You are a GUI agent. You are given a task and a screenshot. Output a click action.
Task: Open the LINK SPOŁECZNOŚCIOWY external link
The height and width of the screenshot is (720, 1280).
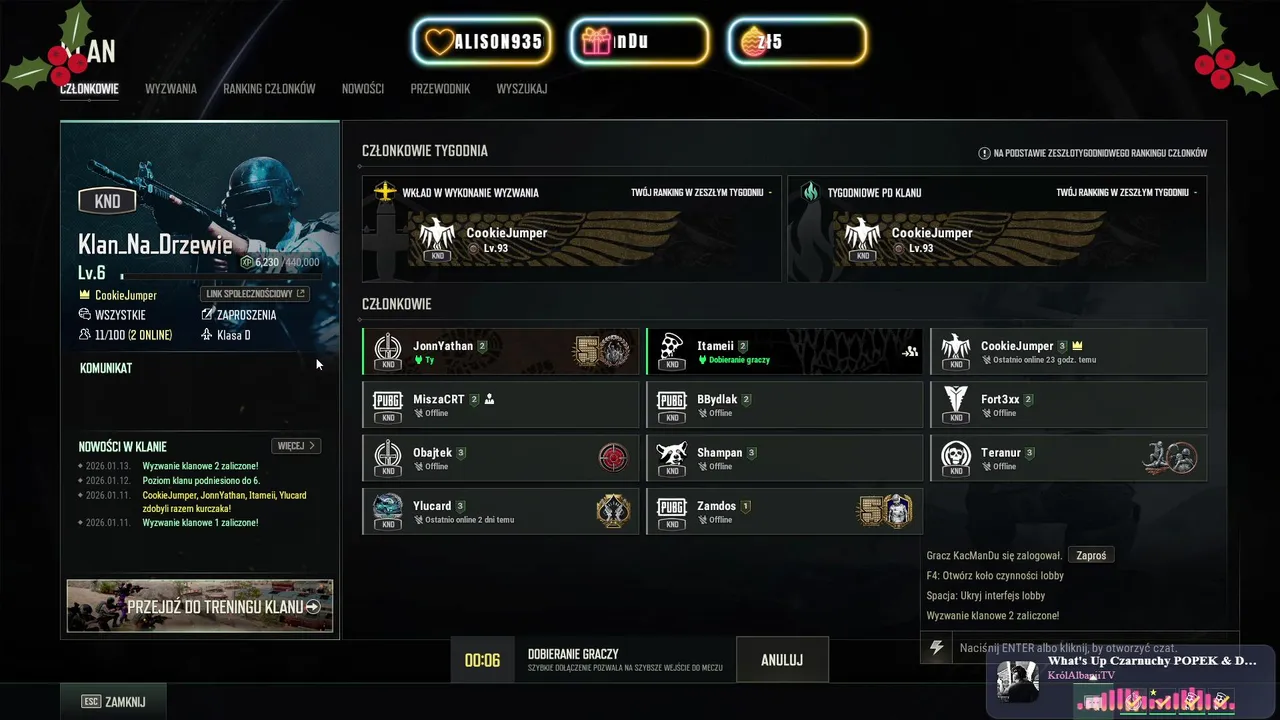click(255, 294)
